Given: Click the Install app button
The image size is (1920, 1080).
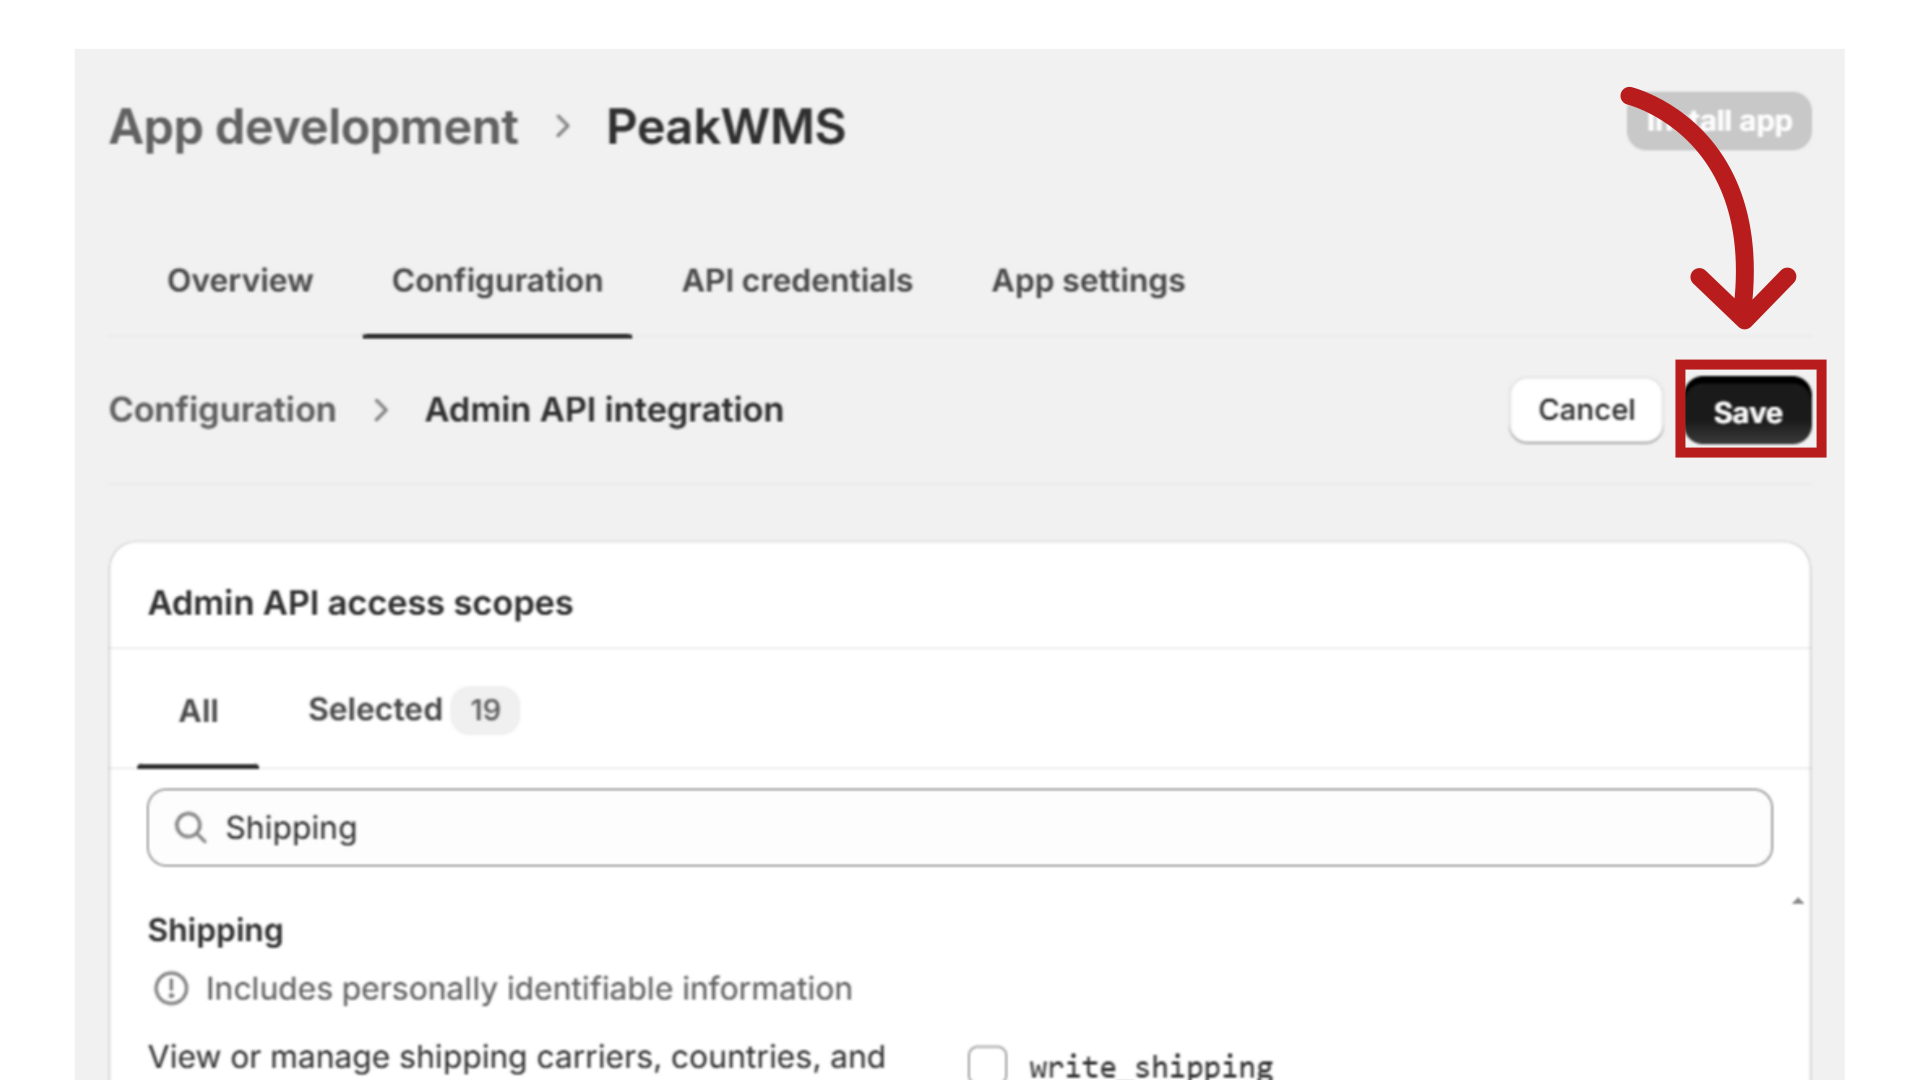Looking at the screenshot, I should pos(1719,121).
